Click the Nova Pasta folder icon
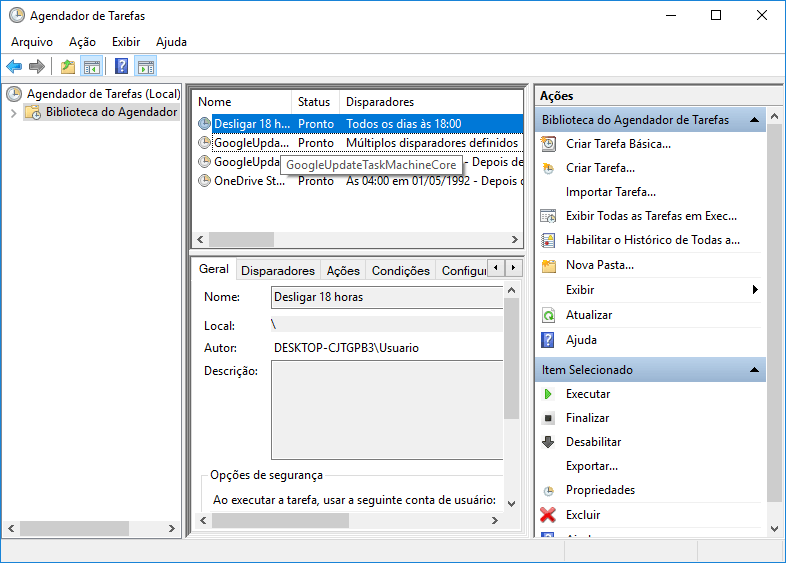Viewport: 786px width, 563px height. (x=549, y=265)
